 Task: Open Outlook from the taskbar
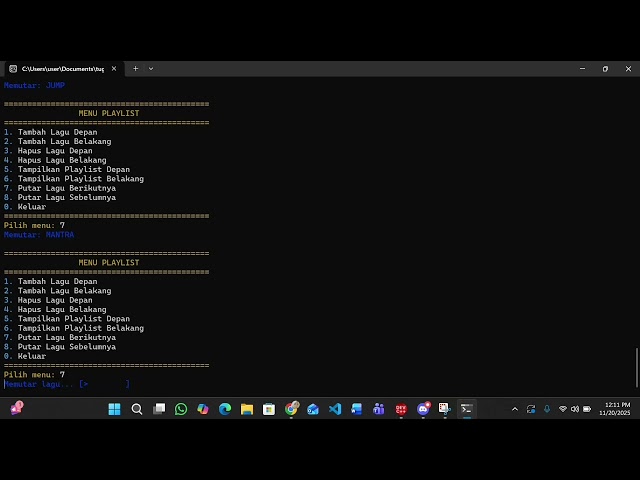click(313, 409)
